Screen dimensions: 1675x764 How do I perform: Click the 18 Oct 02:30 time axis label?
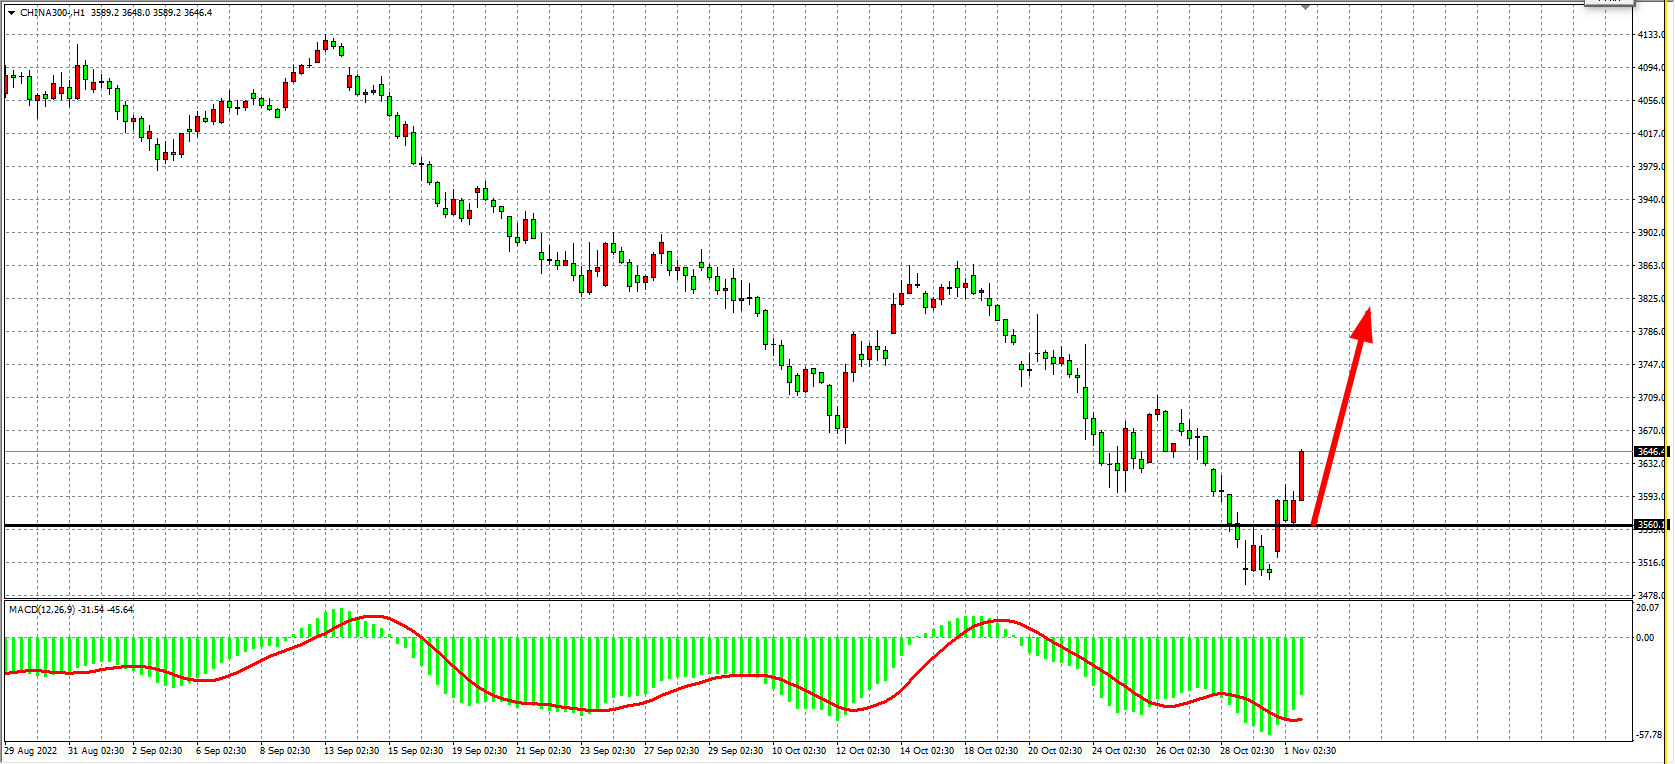pyautogui.click(x=991, y=751)
